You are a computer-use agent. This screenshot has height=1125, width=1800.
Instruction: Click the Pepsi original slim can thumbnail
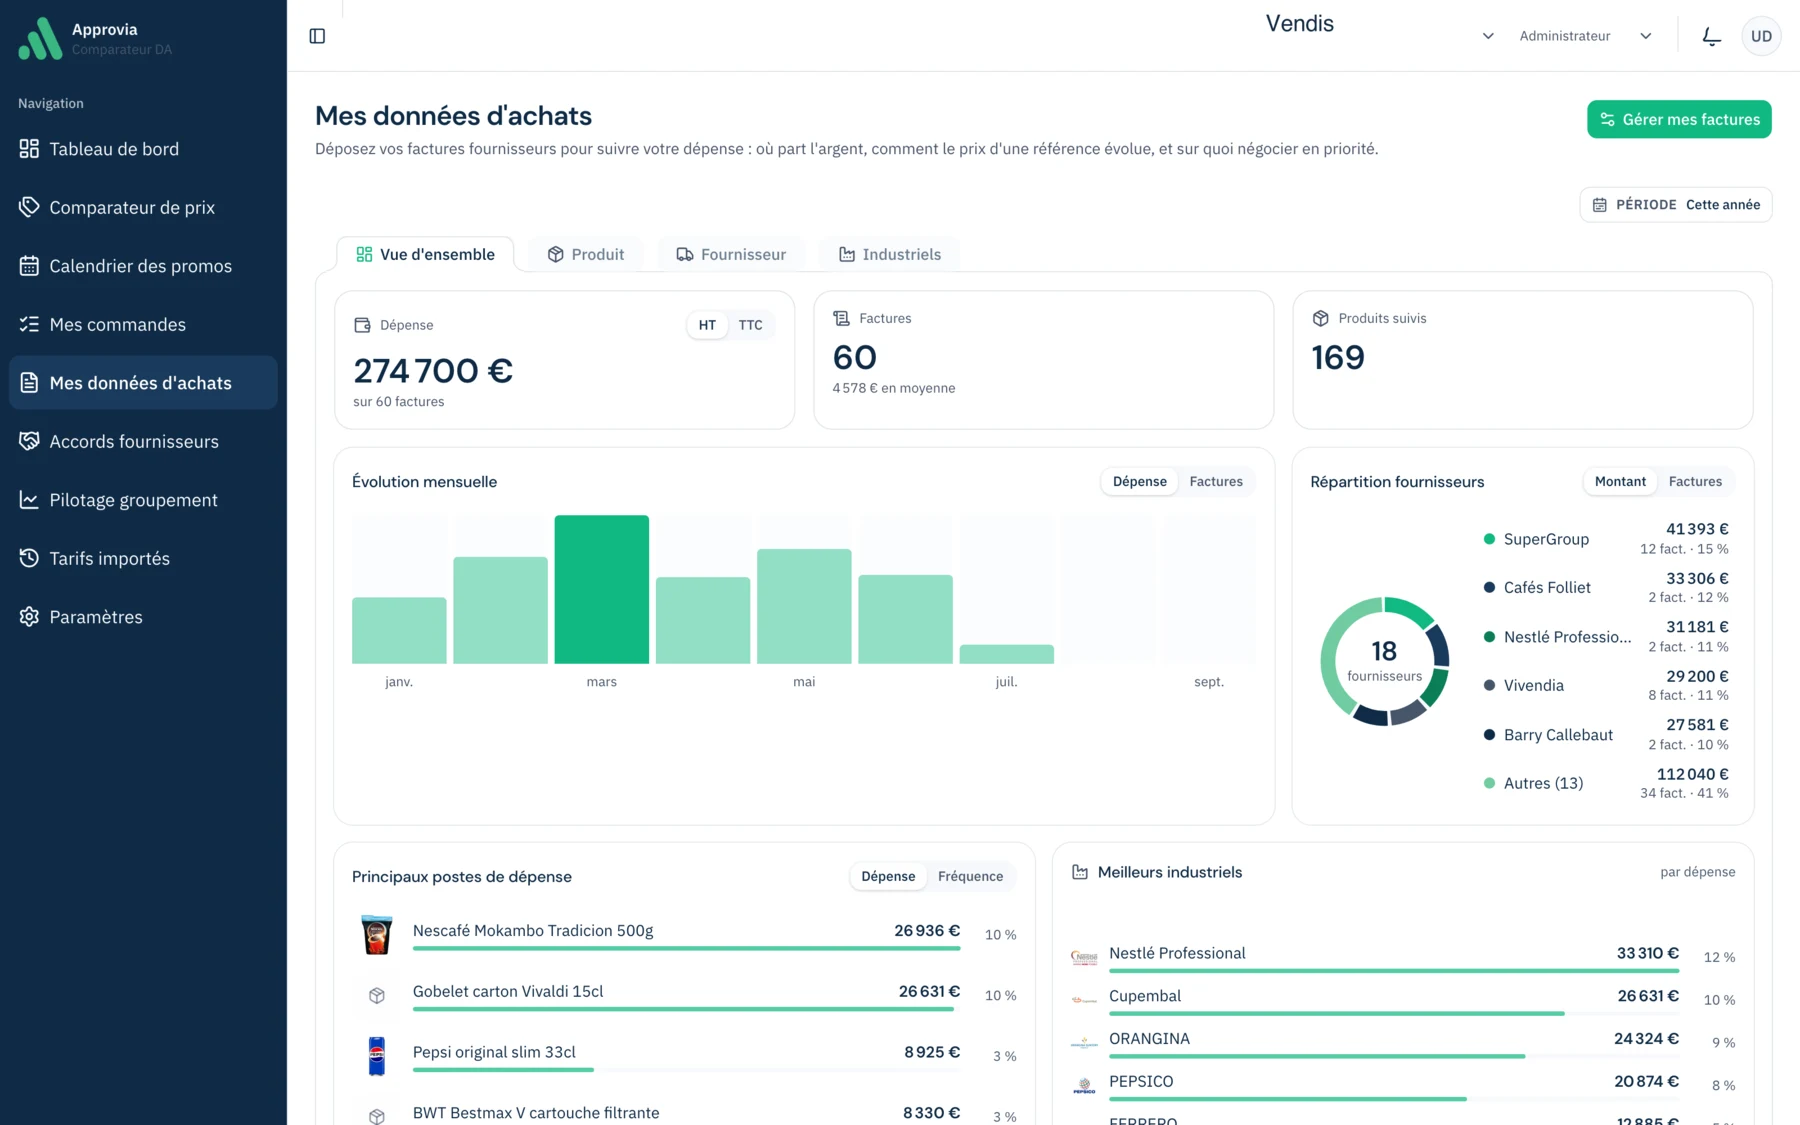tap(377, 1056)
